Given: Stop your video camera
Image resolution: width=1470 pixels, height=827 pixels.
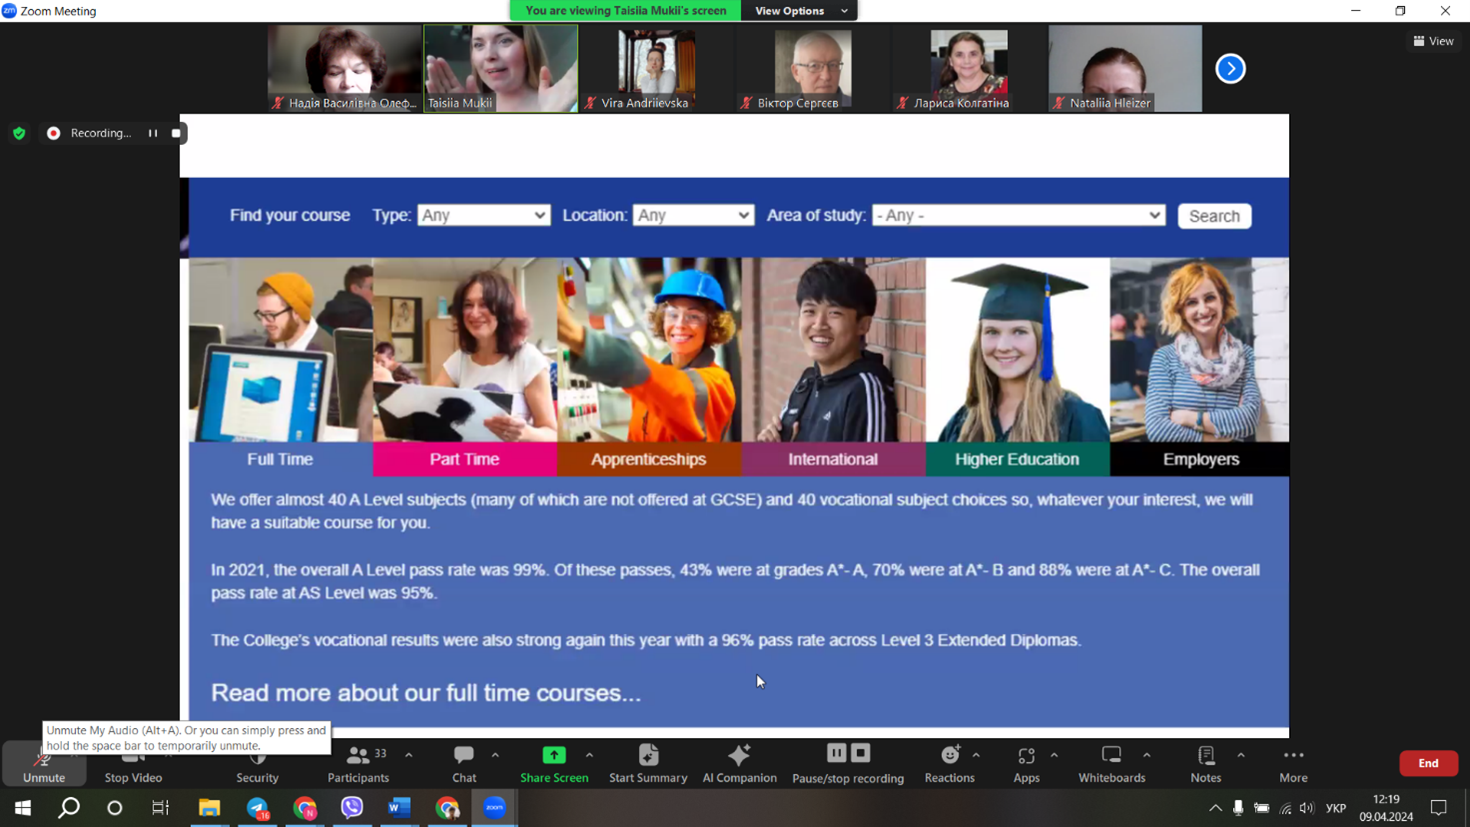Looking at the screenshot, I should click(133, 765).
